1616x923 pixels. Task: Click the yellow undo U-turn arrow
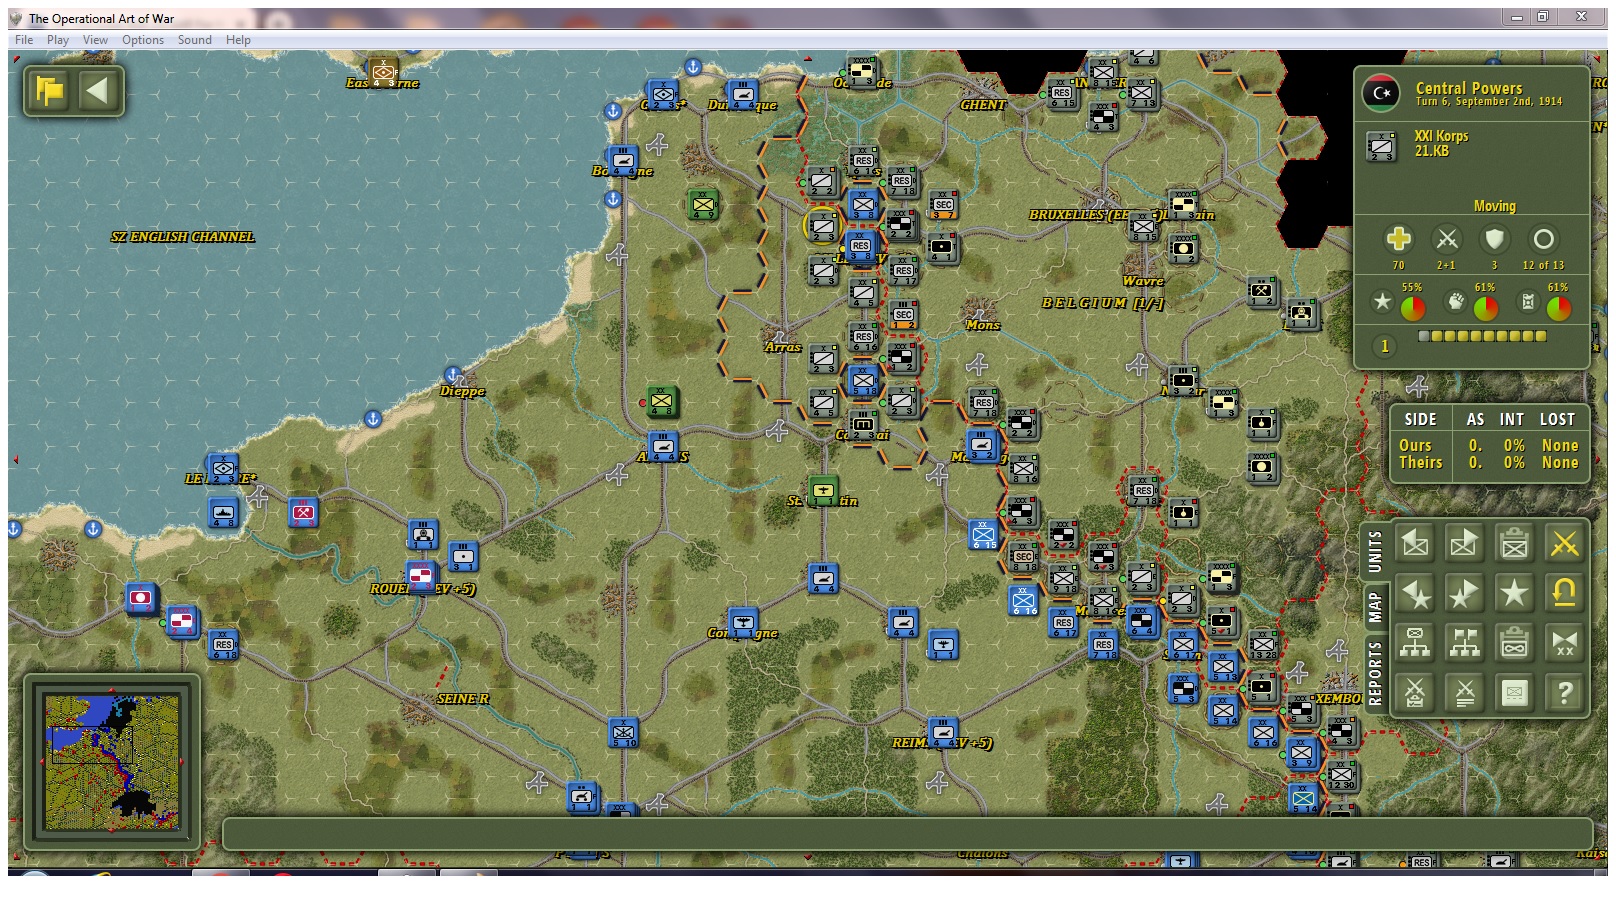tap(1564, 593)
